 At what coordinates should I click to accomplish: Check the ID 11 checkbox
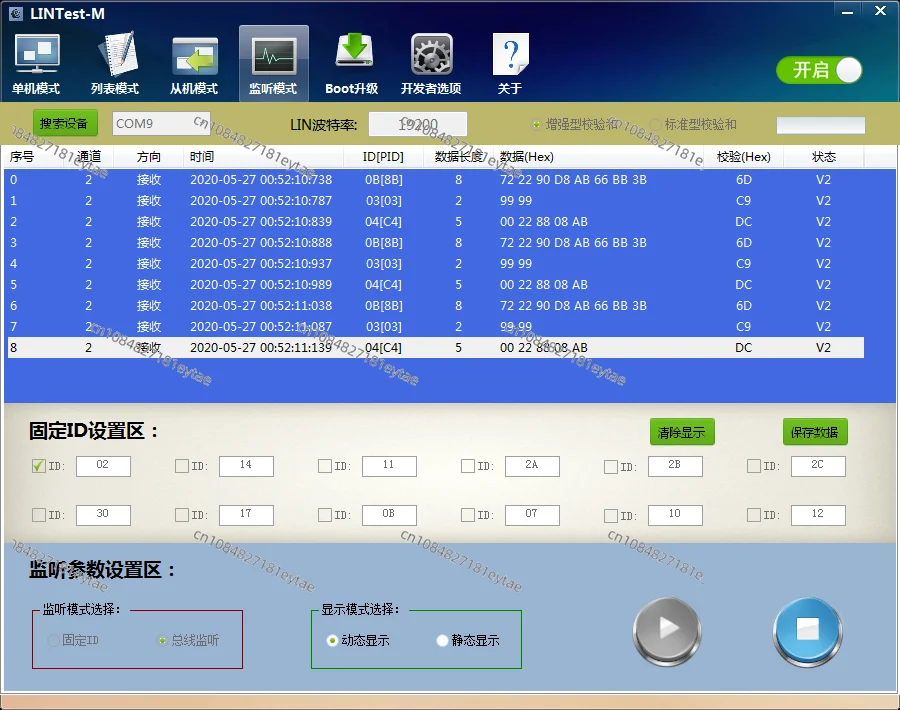point(325,466)
